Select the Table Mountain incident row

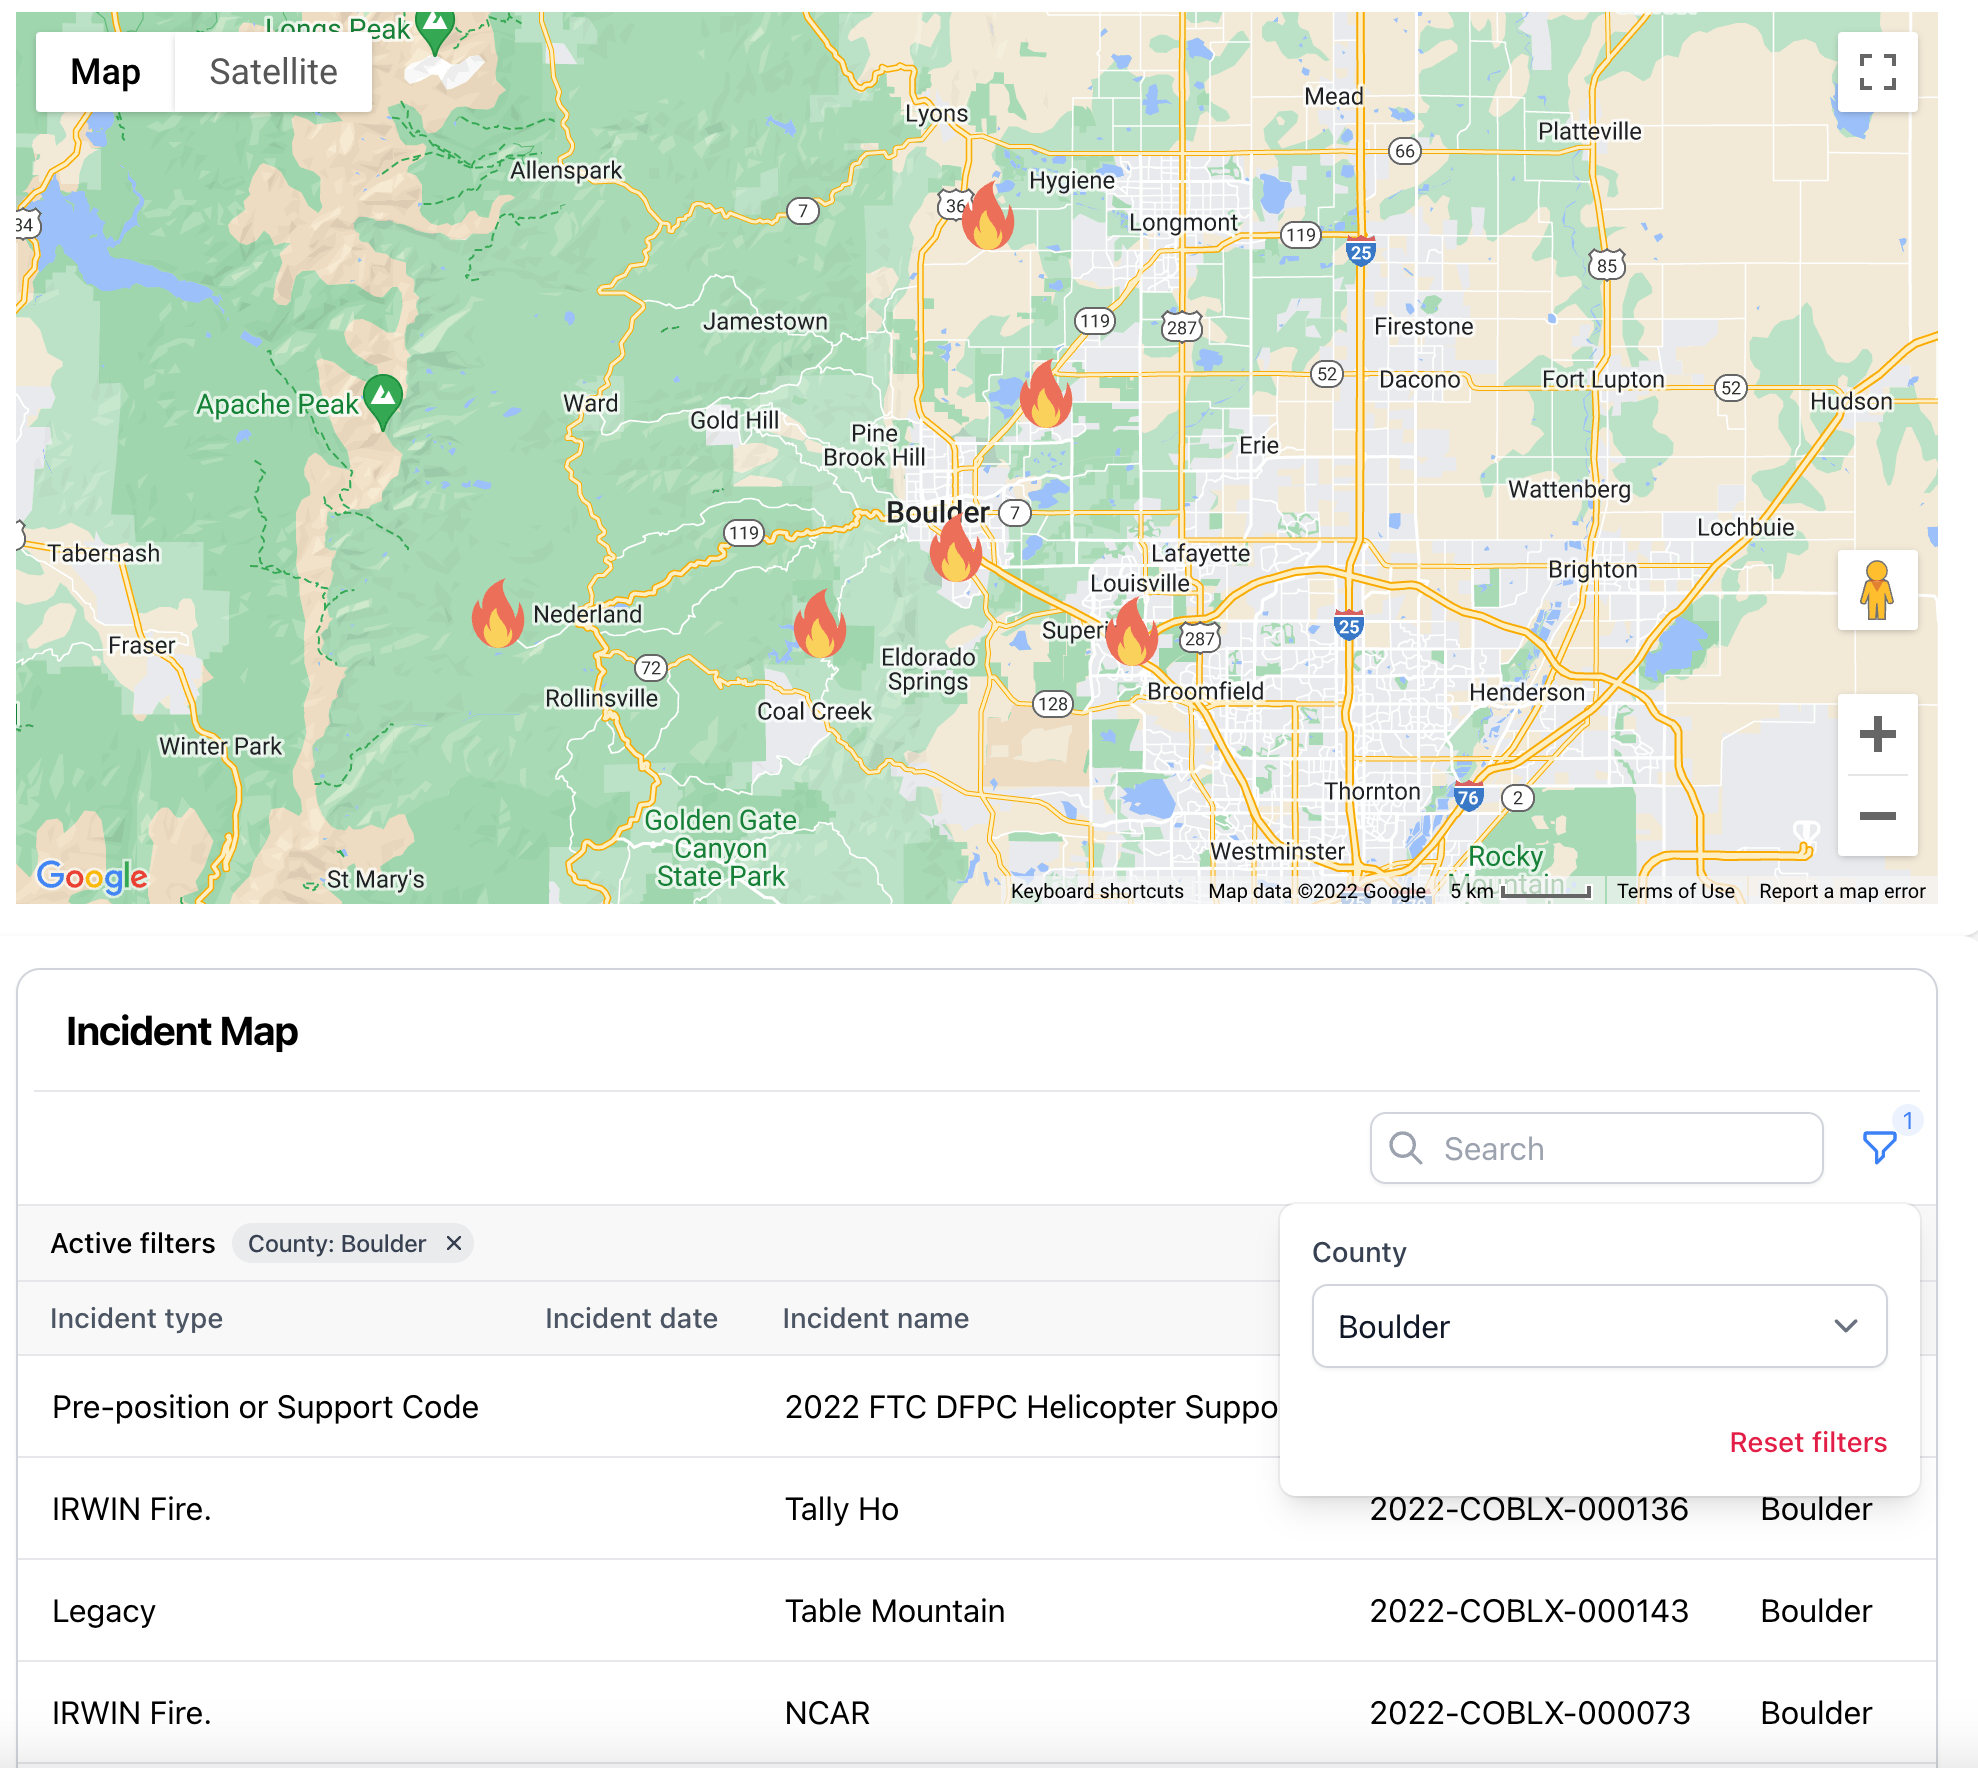coord(894,1610)
